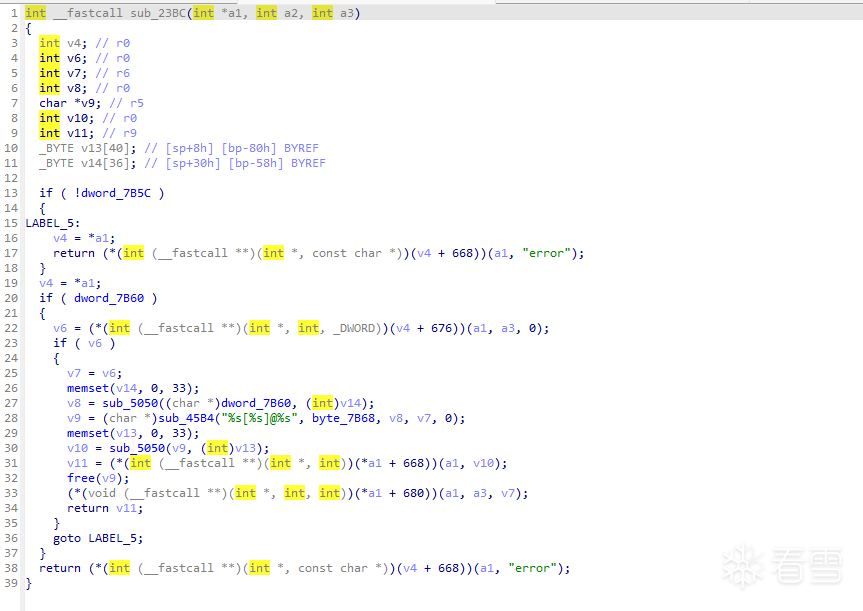This screenshot has height=611, width=863.
Task: Click parameter *a1 in function signature
Action: point(234,13)
